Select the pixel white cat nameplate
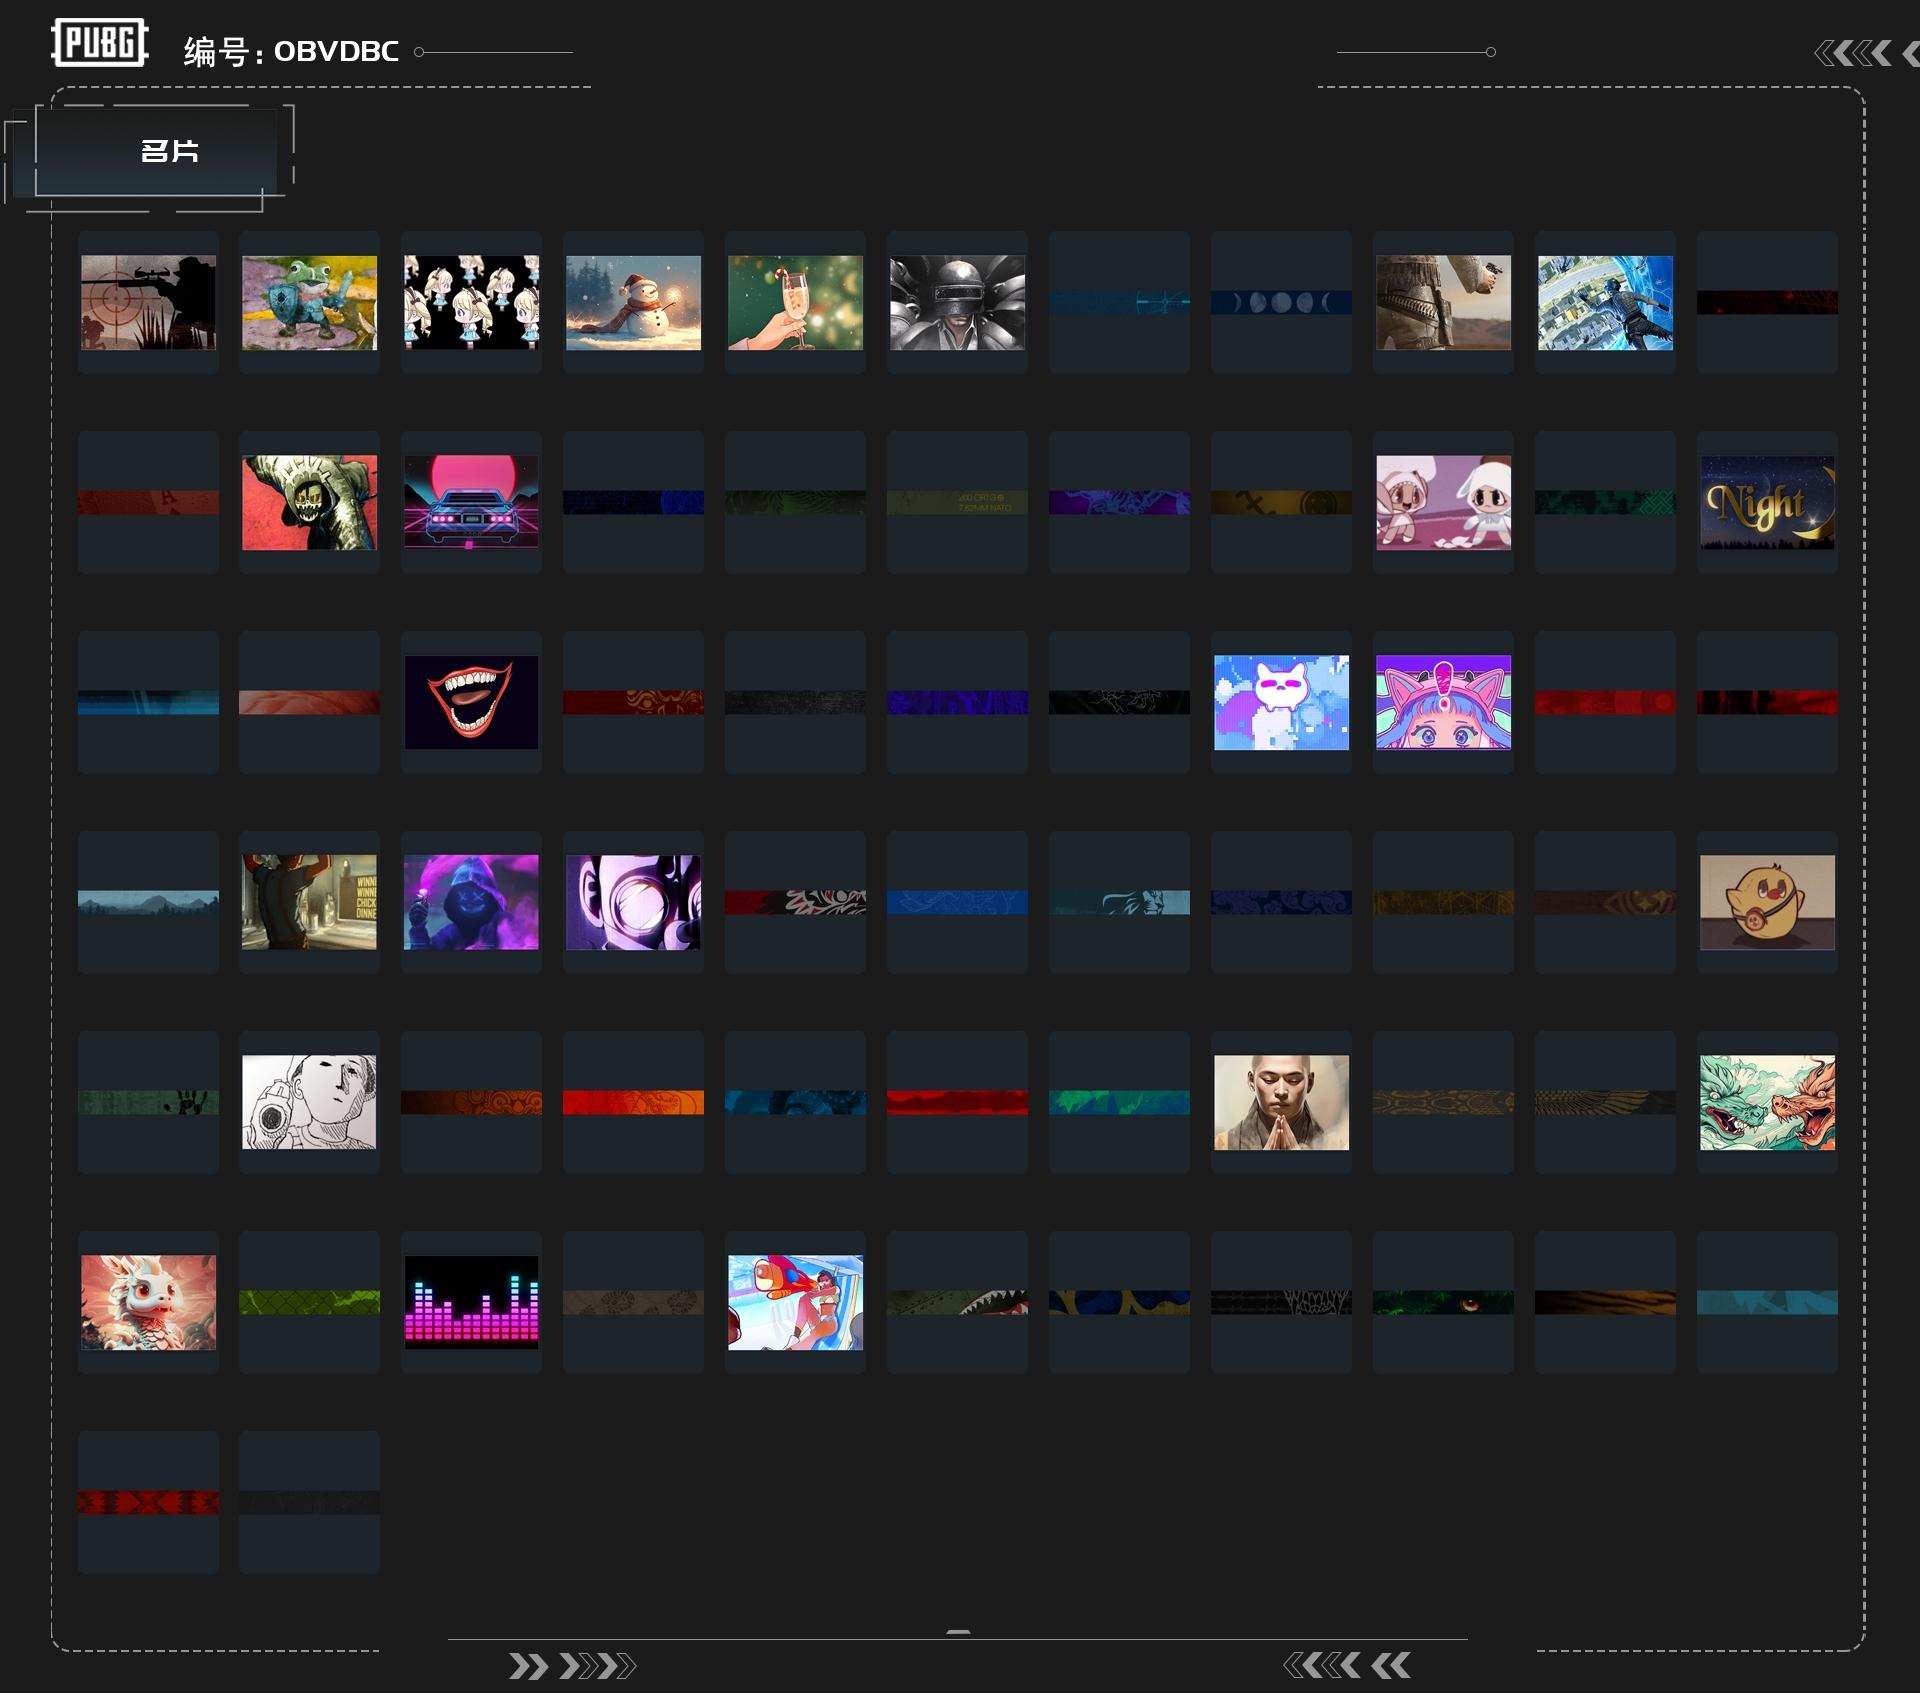The image size is (1920, 1693). pos(1281,702)
